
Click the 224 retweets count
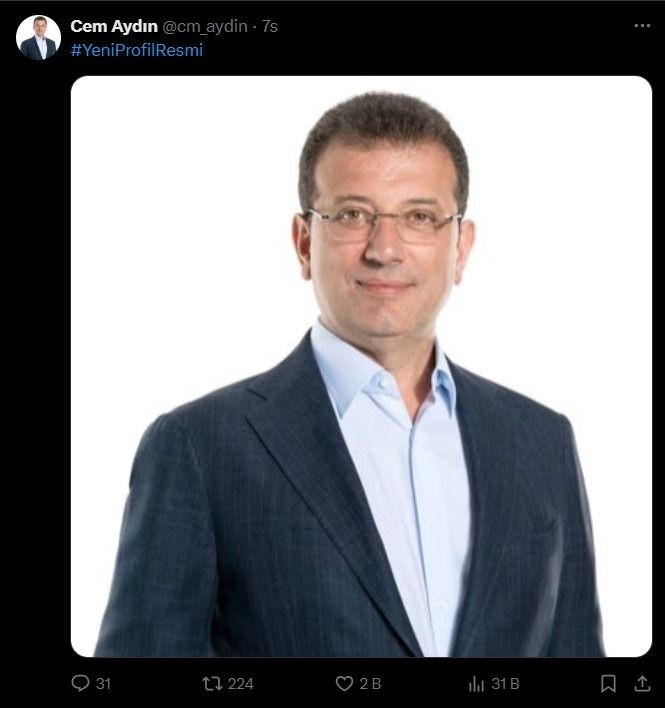click(x=241, y=684)
